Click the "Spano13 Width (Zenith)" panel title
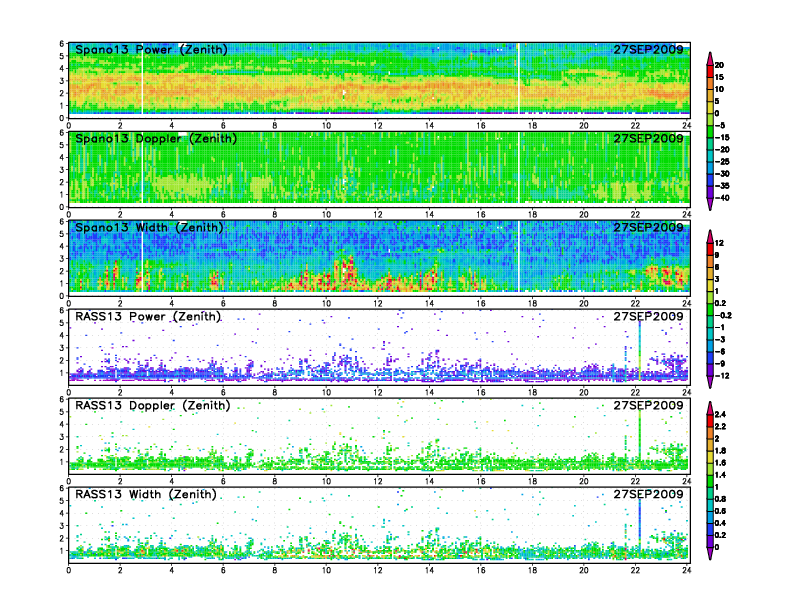The width and height of the screenshot is (792, 612). [x=149, y=227]
